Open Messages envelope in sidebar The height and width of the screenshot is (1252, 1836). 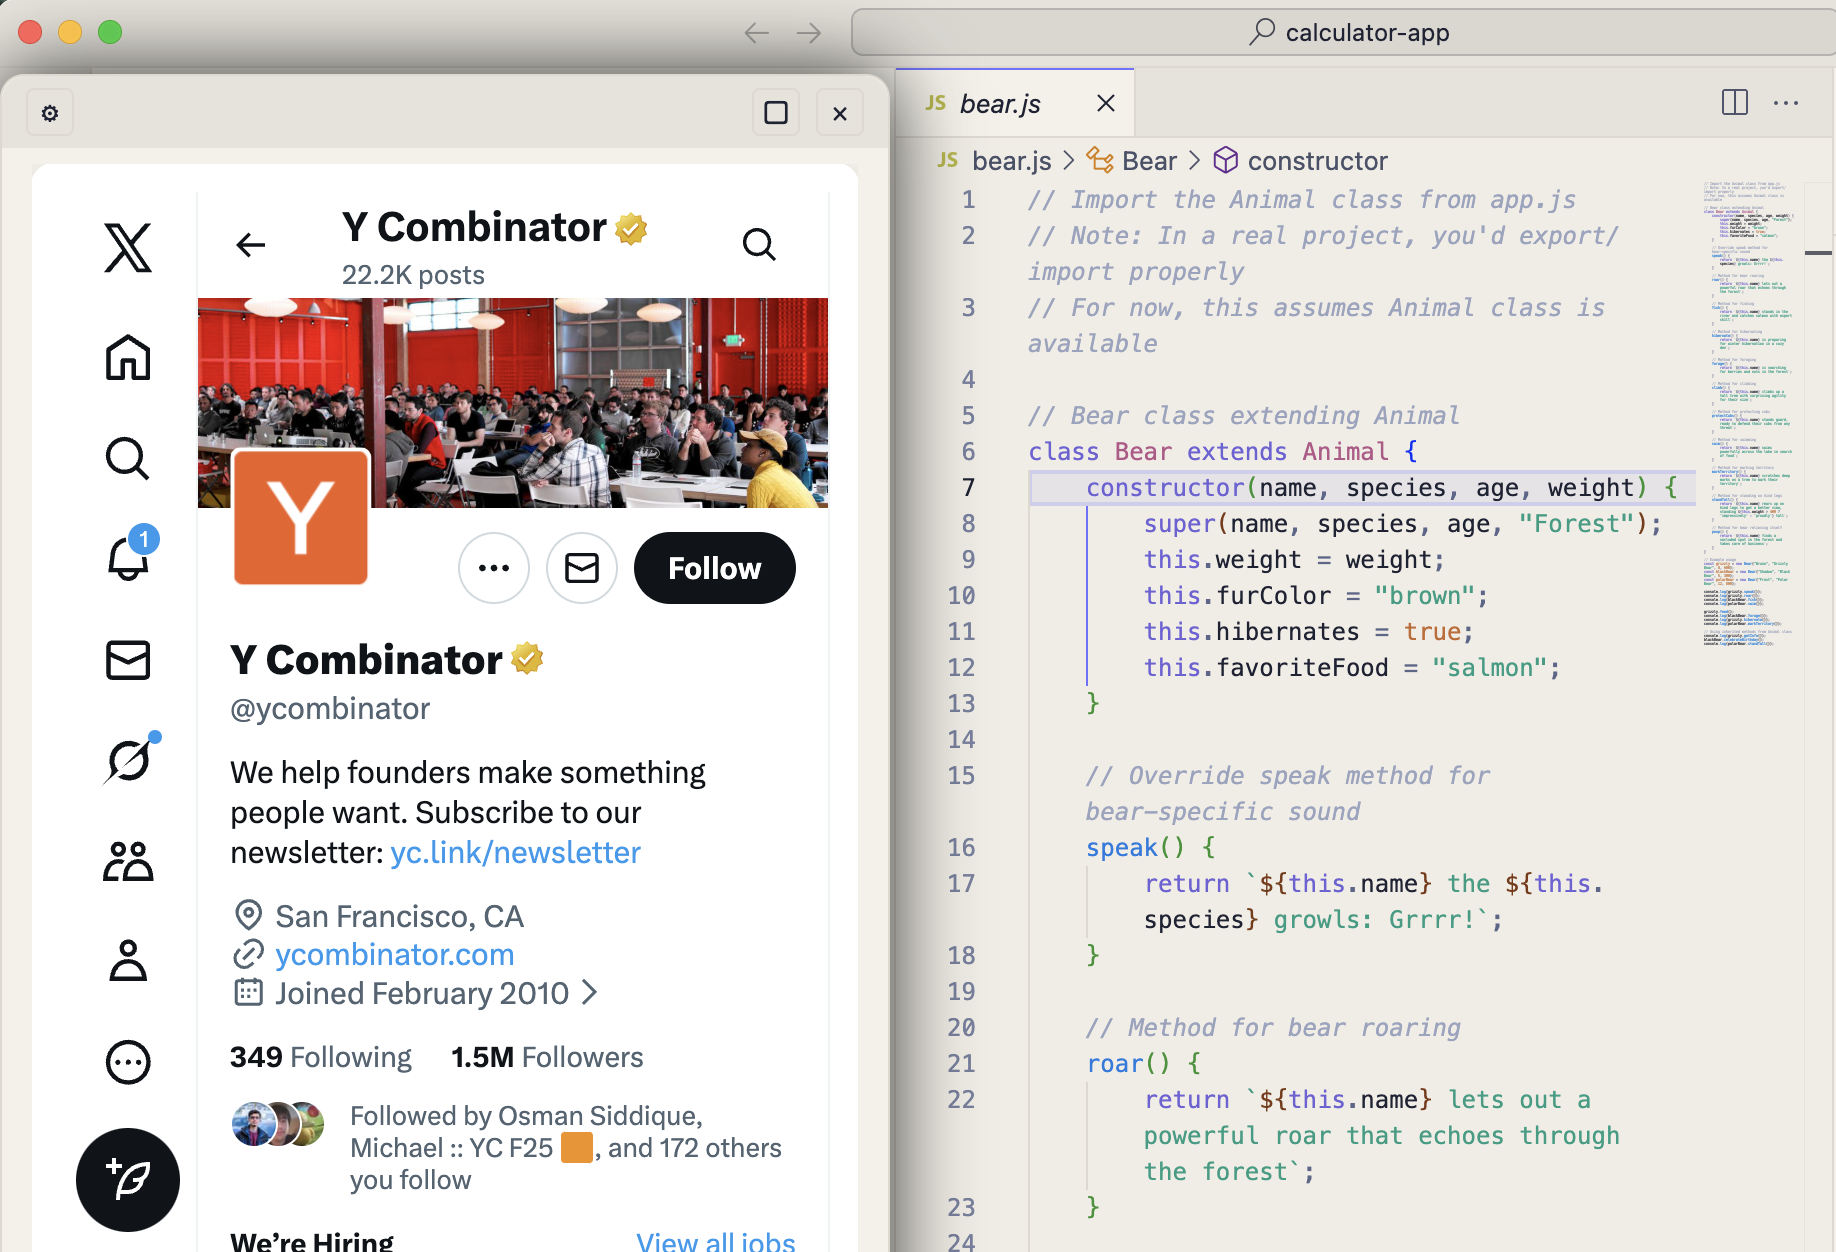click(x=128, y=660)
